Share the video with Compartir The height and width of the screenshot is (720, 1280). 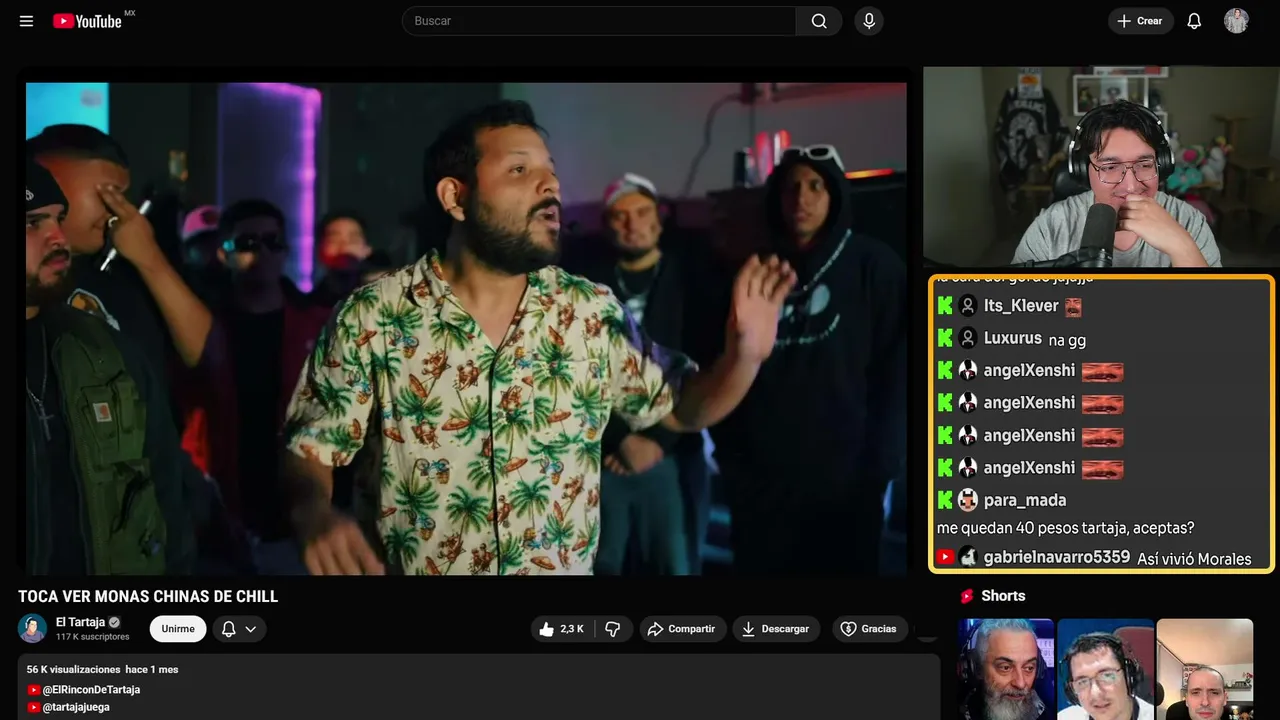(683, 629)
